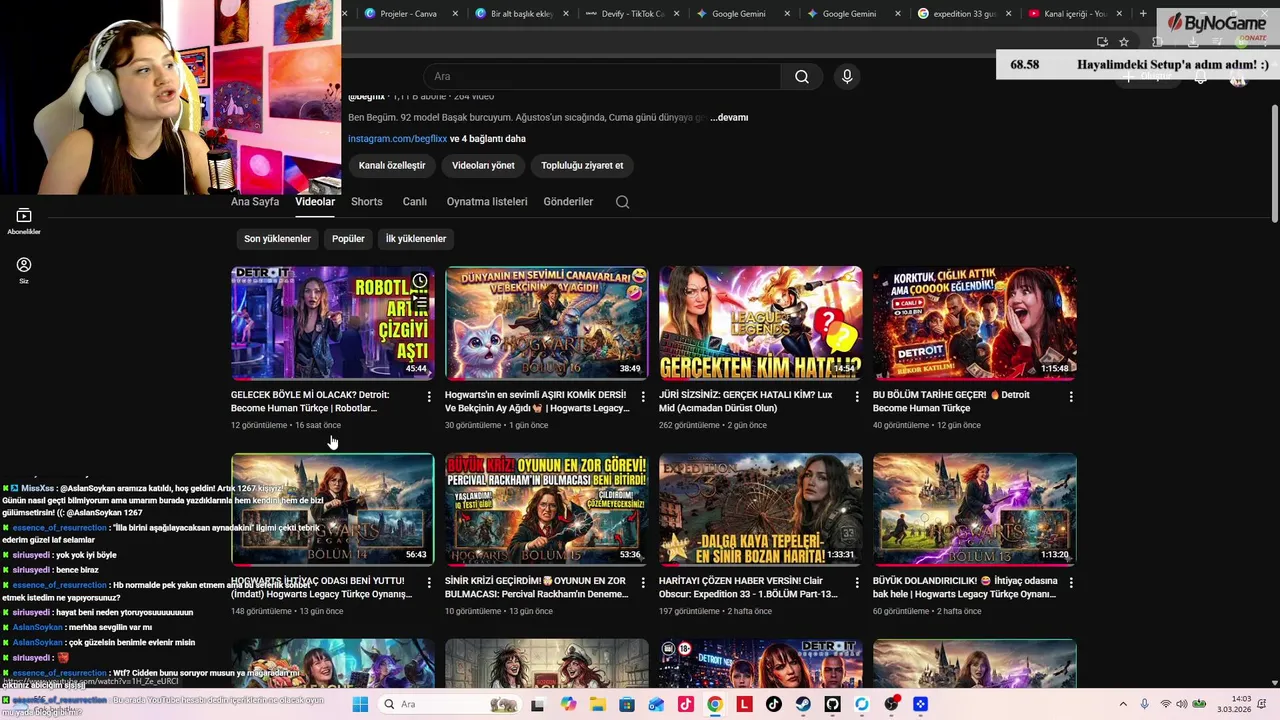The image size is (1280, 720).
Task: Switch to the Shorts channel tab
Action: click(x=367, y=202)
